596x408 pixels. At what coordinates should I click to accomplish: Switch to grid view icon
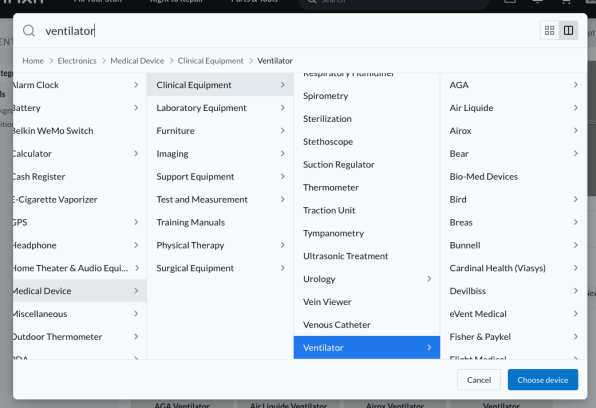pos(549,30)
